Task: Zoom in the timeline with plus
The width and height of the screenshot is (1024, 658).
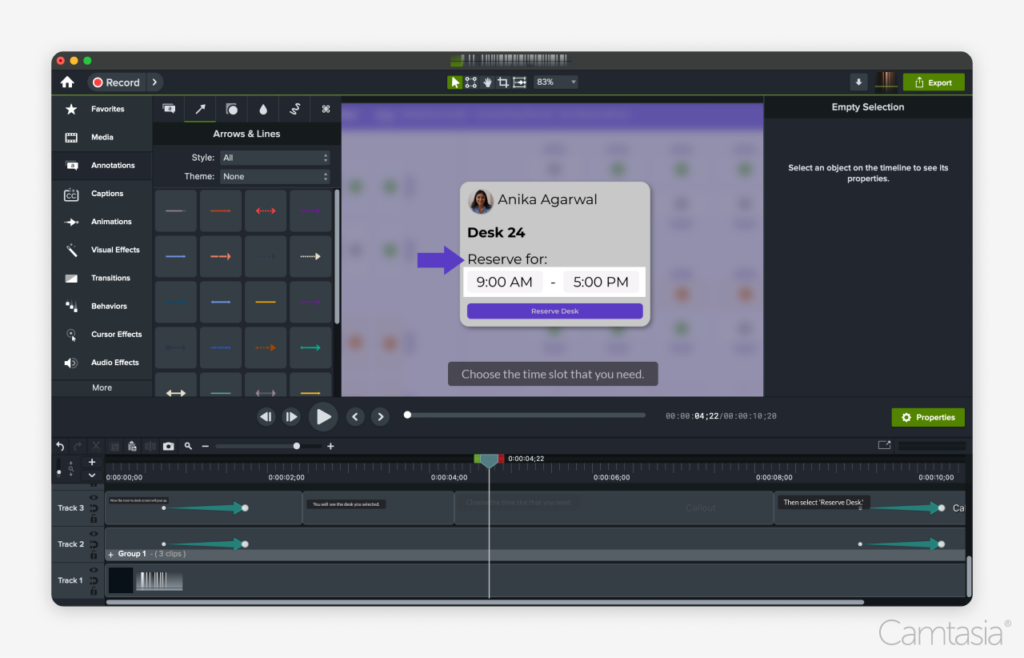Action: click(x=330, y=446)
